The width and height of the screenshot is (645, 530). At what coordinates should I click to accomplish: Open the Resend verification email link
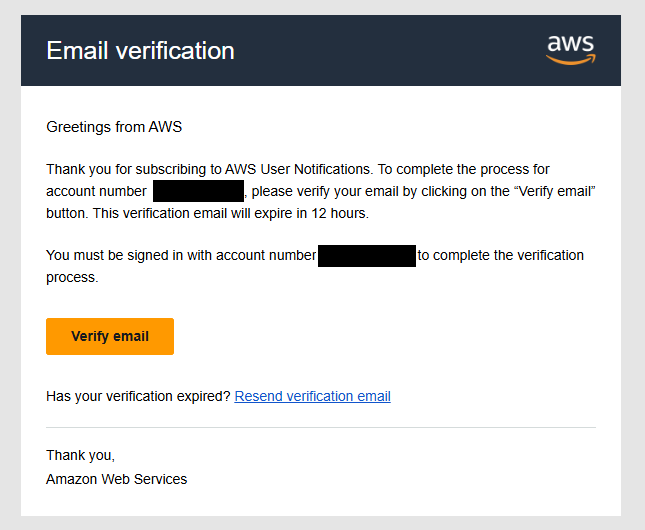click(x=312, y=396)
